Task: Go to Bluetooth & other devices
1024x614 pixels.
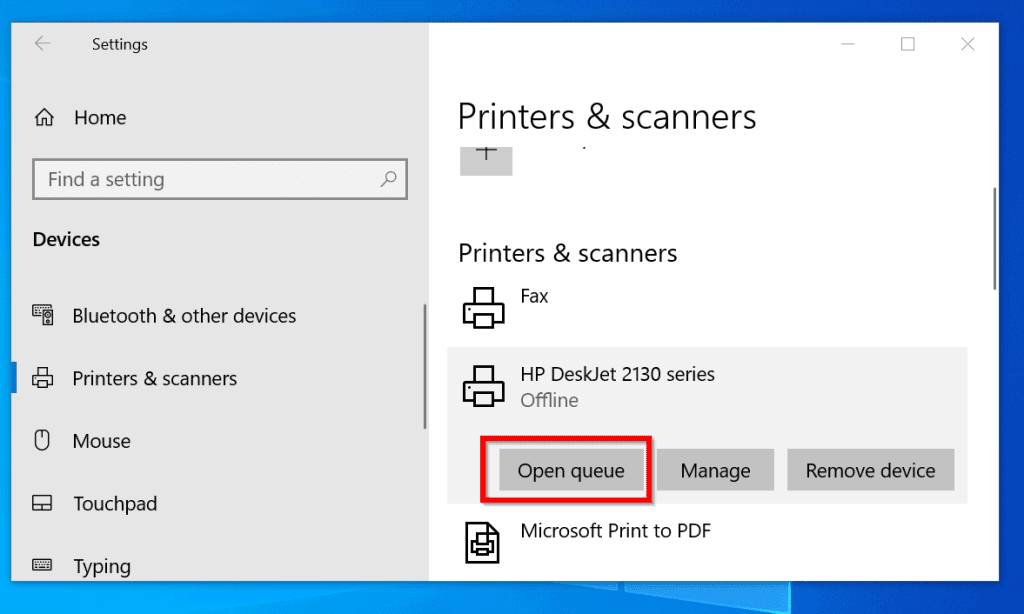Action: click(184, 315)
